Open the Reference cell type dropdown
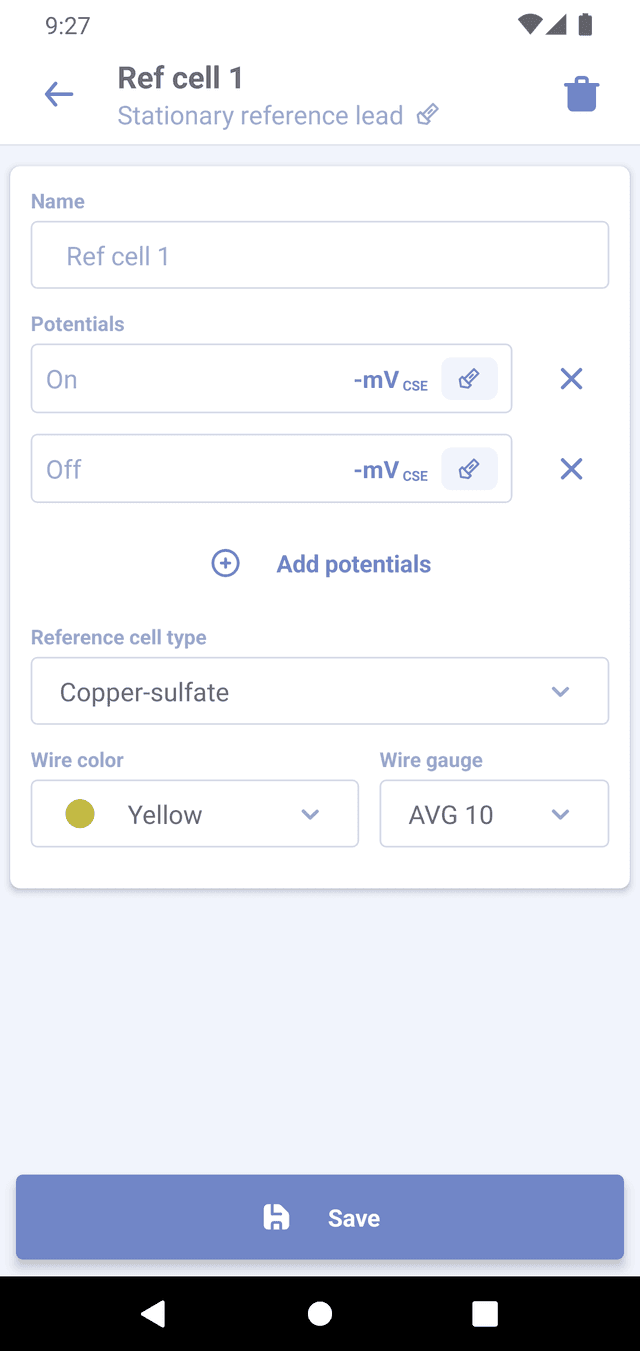The width and height of the screenshot is (640, 1351). (x=320, y=691)
